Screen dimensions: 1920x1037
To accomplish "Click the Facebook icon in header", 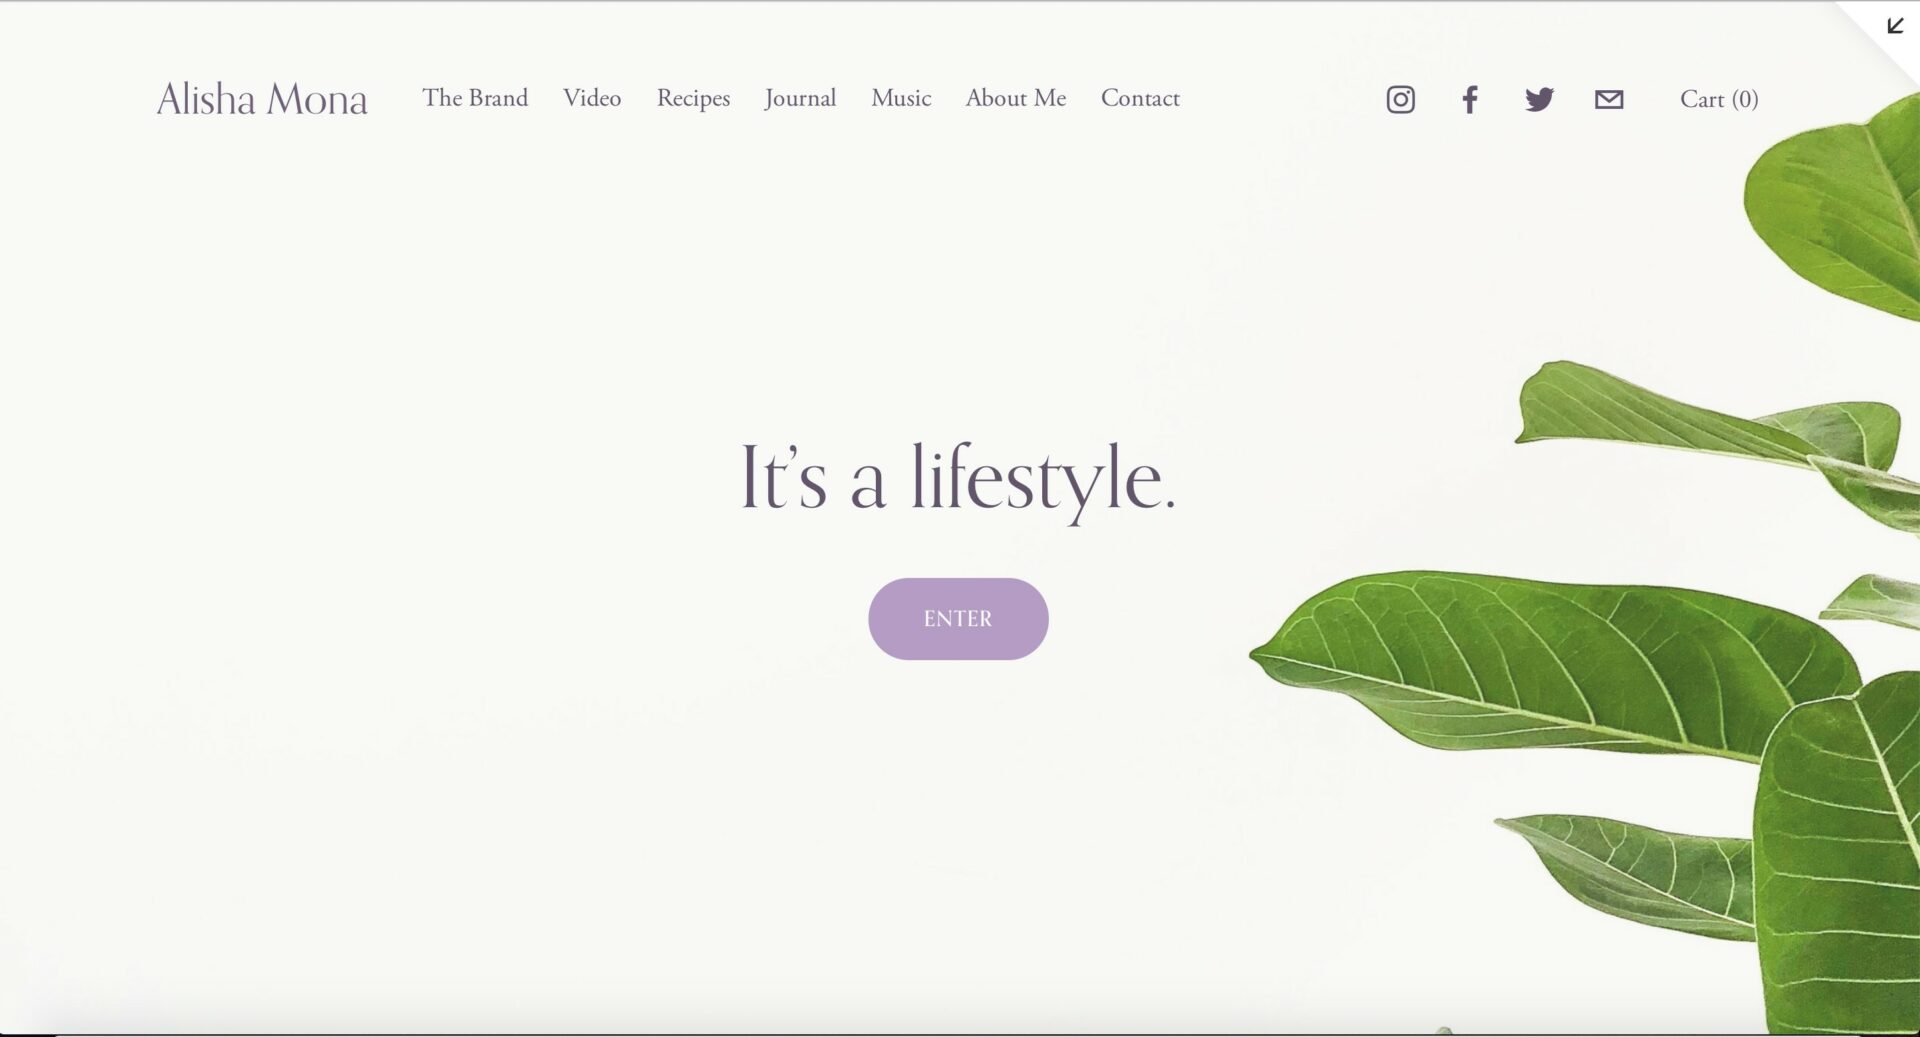I will pos(1470,99).
